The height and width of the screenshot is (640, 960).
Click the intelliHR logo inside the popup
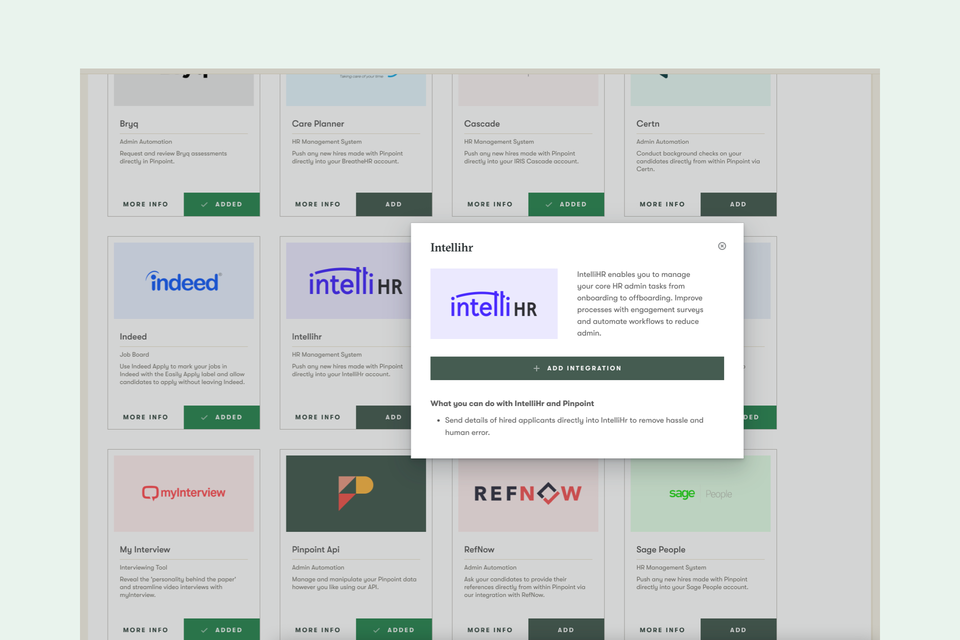(x=494, y=304)
